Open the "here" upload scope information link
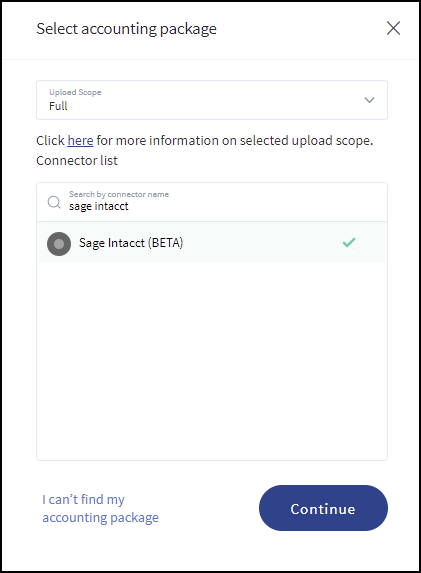This screenshot has height=573, width=421. click(x=80, y=140)
